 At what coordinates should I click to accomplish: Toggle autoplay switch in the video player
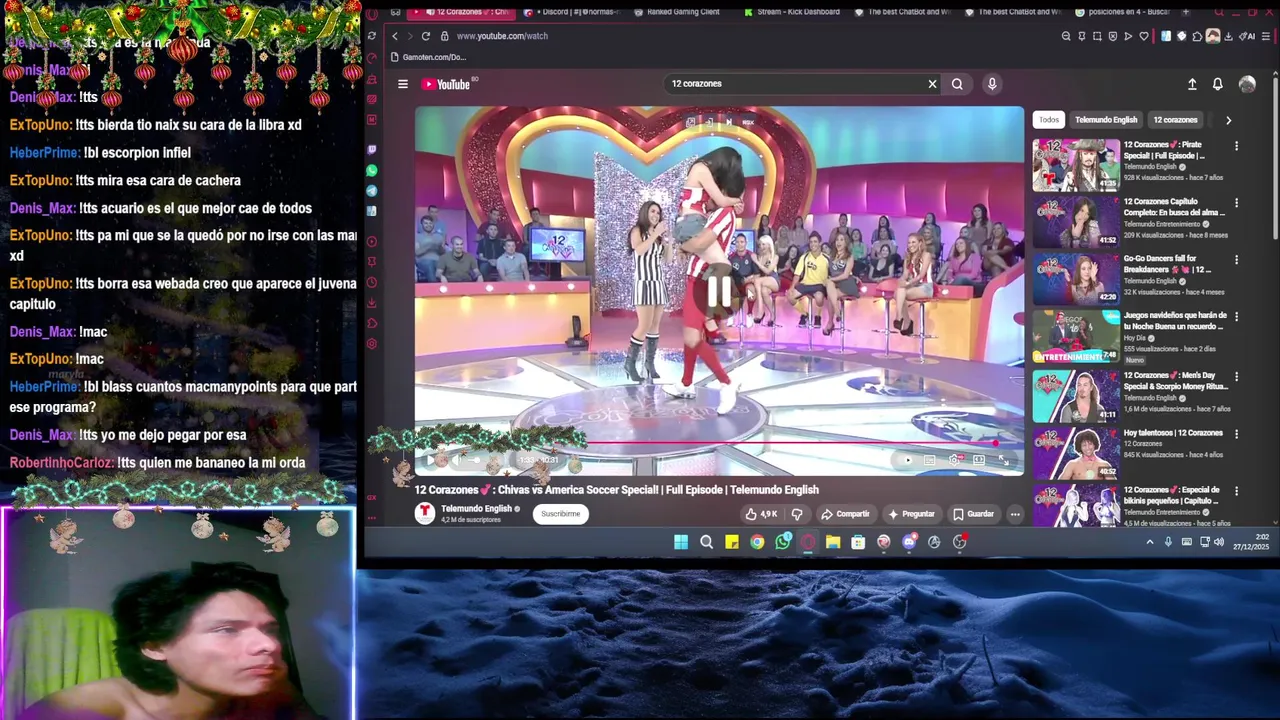click(x=904, y=460)
